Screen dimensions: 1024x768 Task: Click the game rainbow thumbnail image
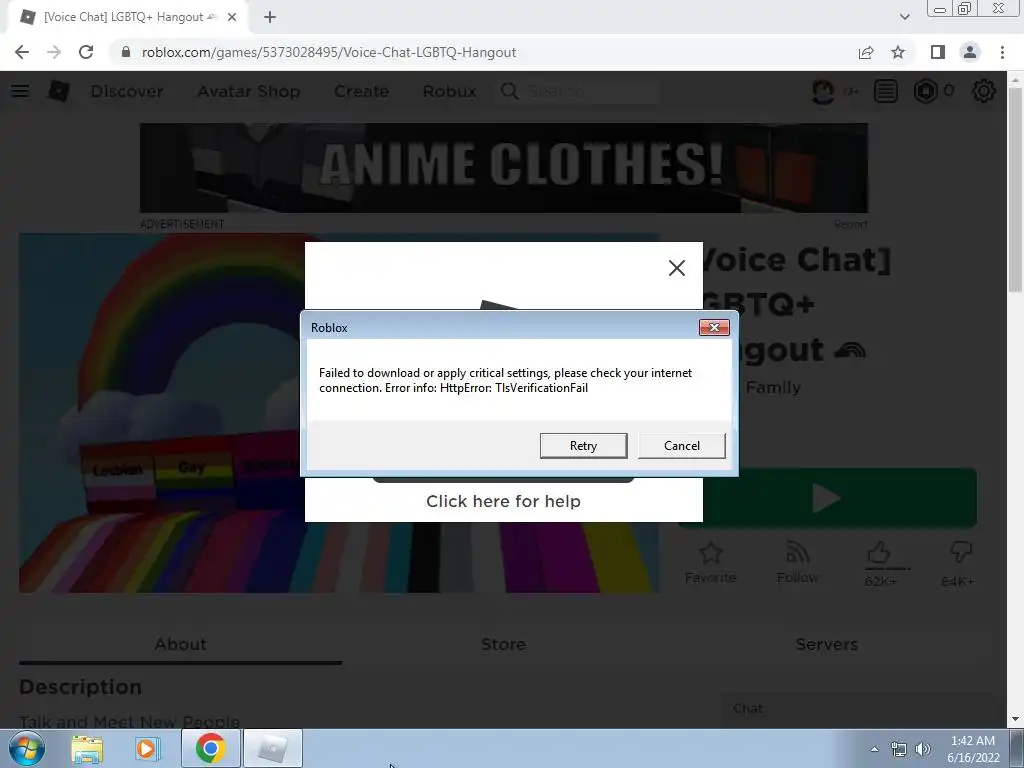click(x=161, y=413)
